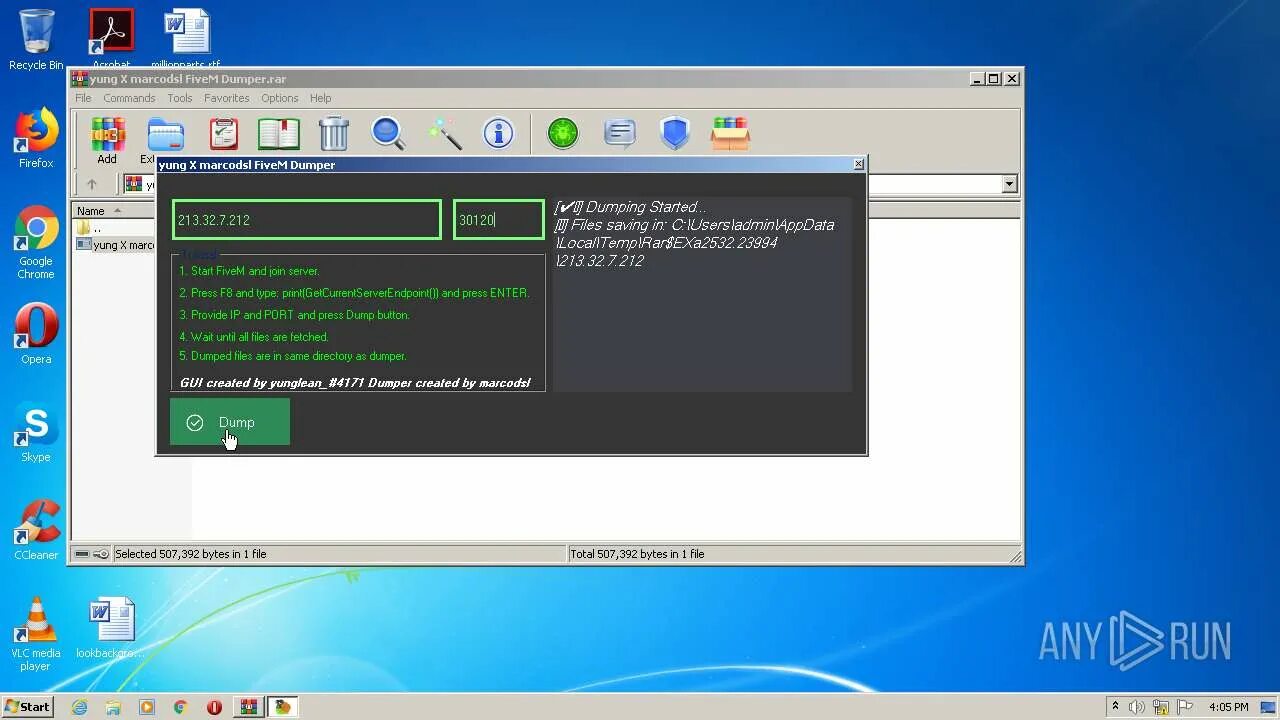Click the SFX box toolbar icon

(x=730, y=133)
